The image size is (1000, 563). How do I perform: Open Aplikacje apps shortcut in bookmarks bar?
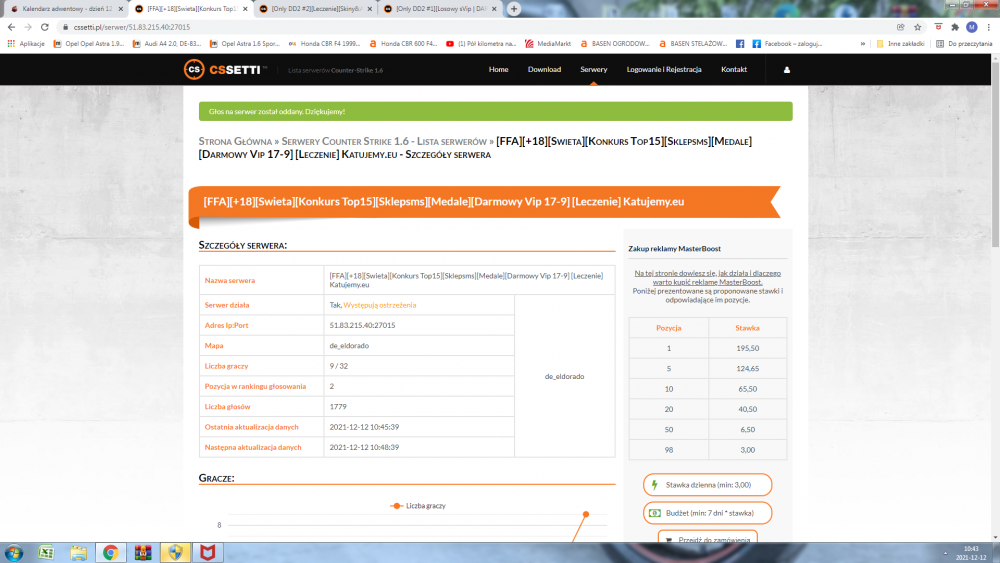click(26, 44)
